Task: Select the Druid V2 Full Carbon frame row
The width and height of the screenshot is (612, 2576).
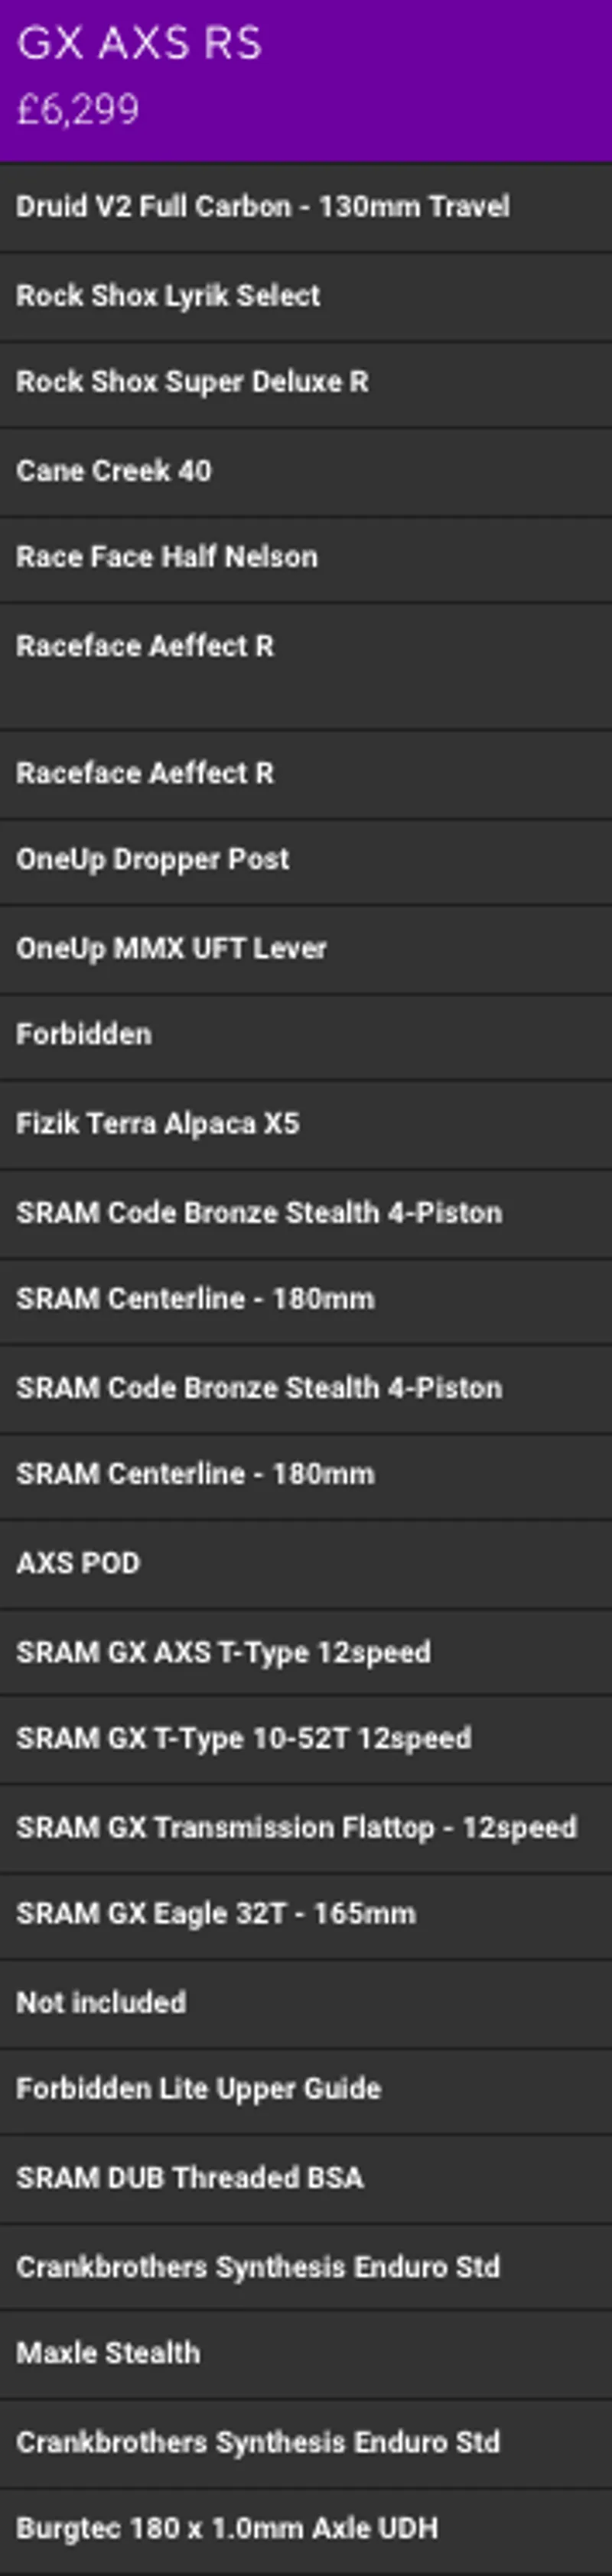Action: 263,207
